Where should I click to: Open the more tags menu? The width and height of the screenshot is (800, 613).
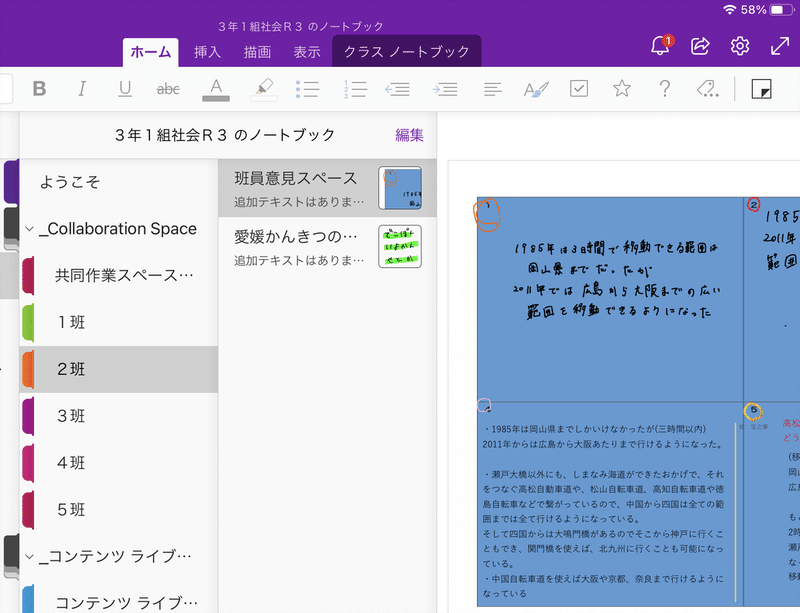708,89
